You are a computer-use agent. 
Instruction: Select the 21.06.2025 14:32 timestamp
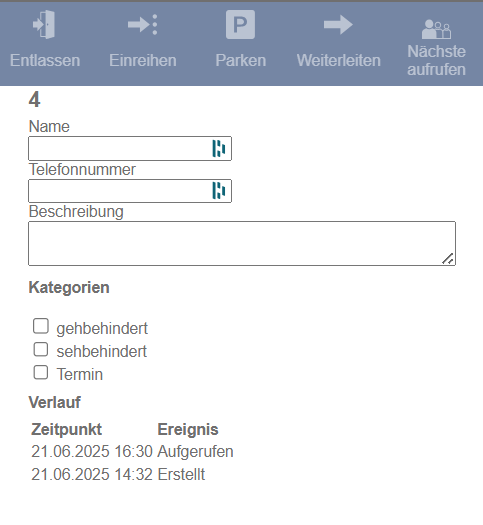pyautogui.click(x=92, y=474)
